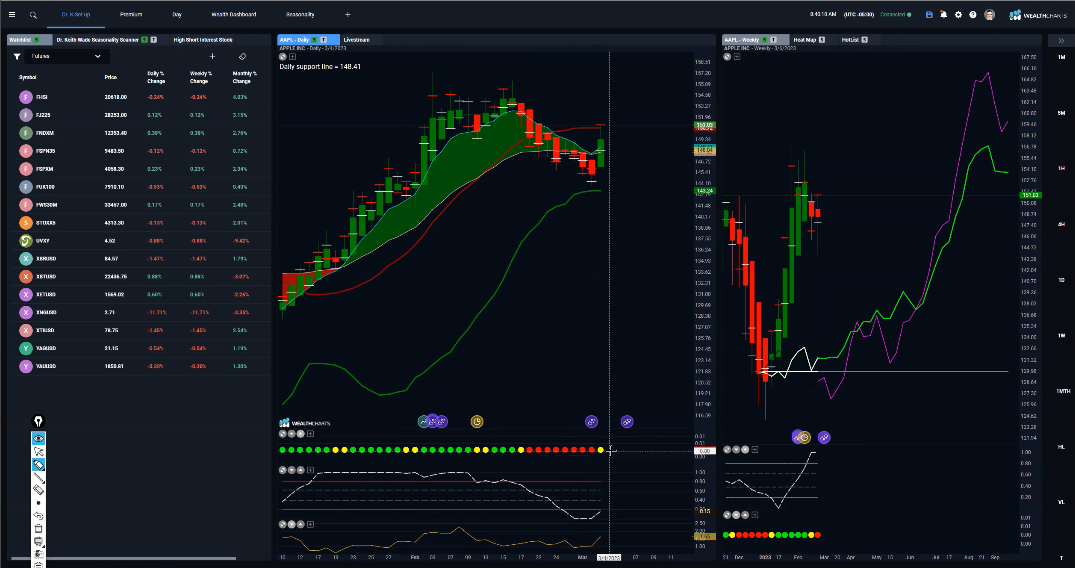Switch to the Day workspace tab

[177, 14]
